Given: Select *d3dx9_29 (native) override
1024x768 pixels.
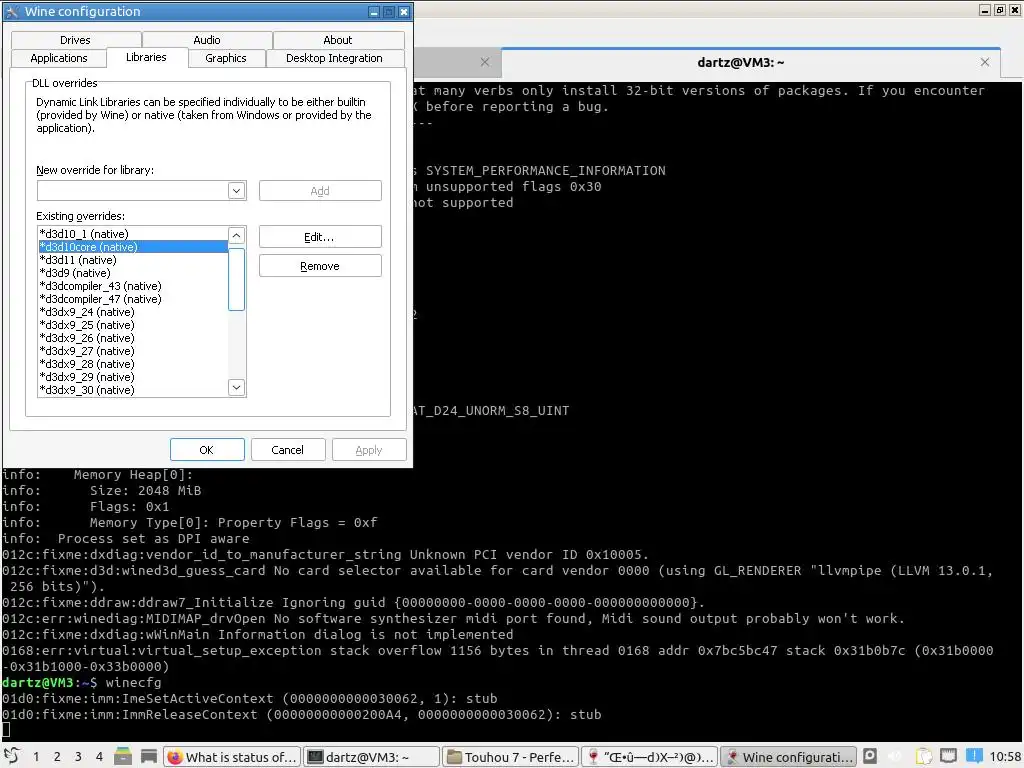Looking at the screenshot, I should 133,377.
